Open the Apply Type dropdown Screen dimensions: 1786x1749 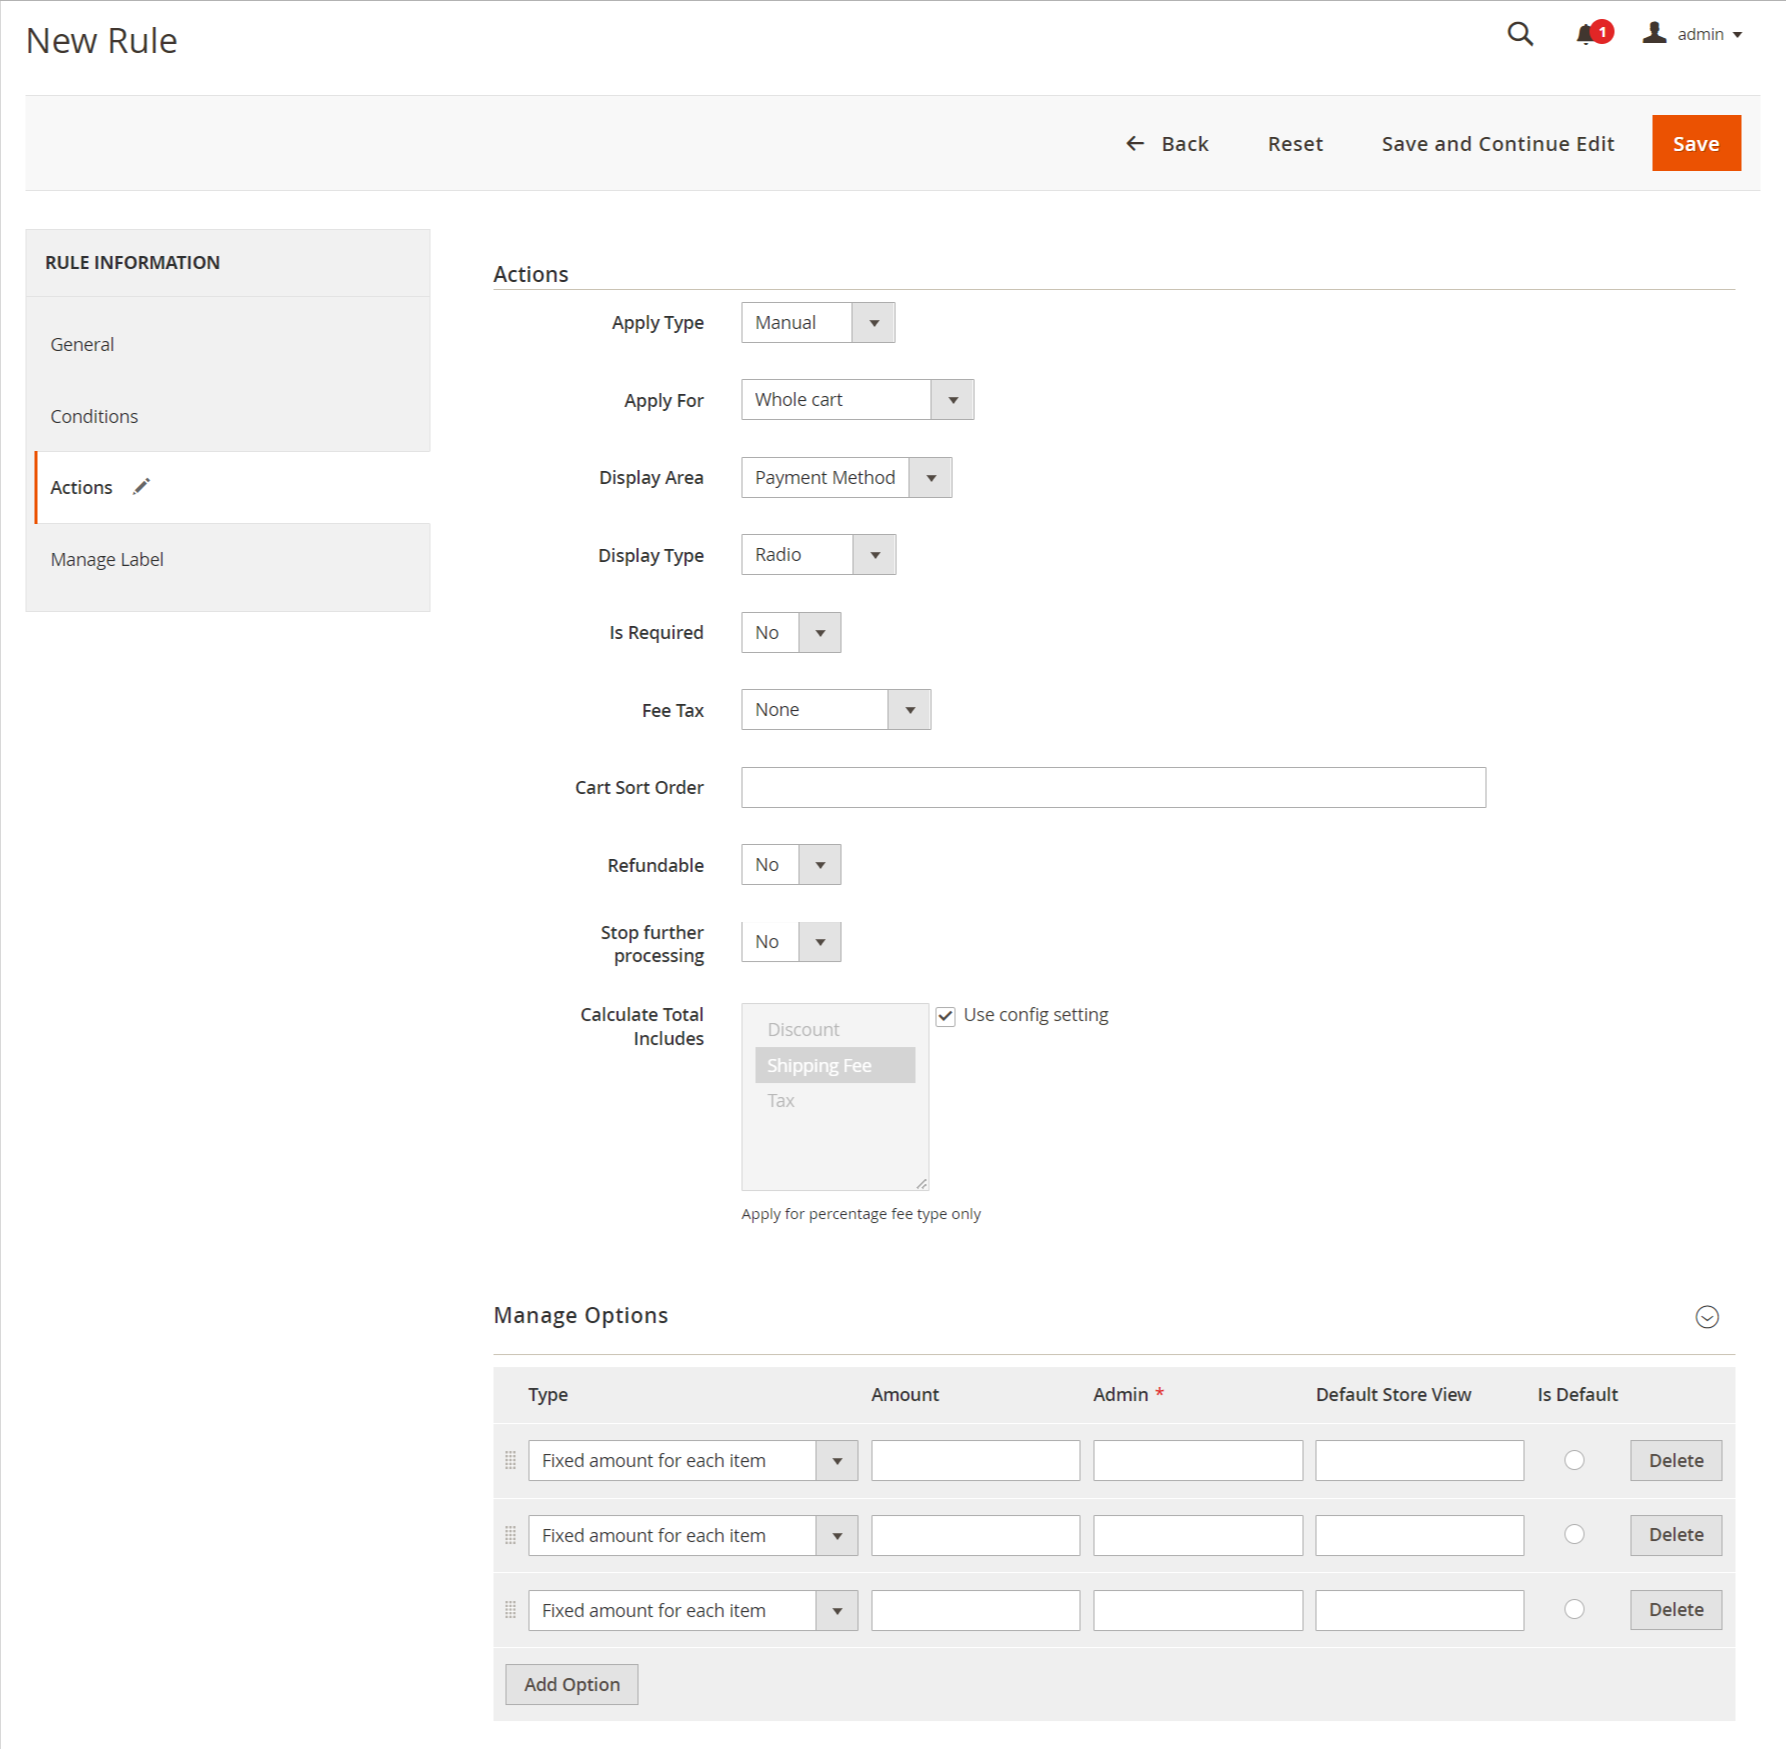[817, 323]
